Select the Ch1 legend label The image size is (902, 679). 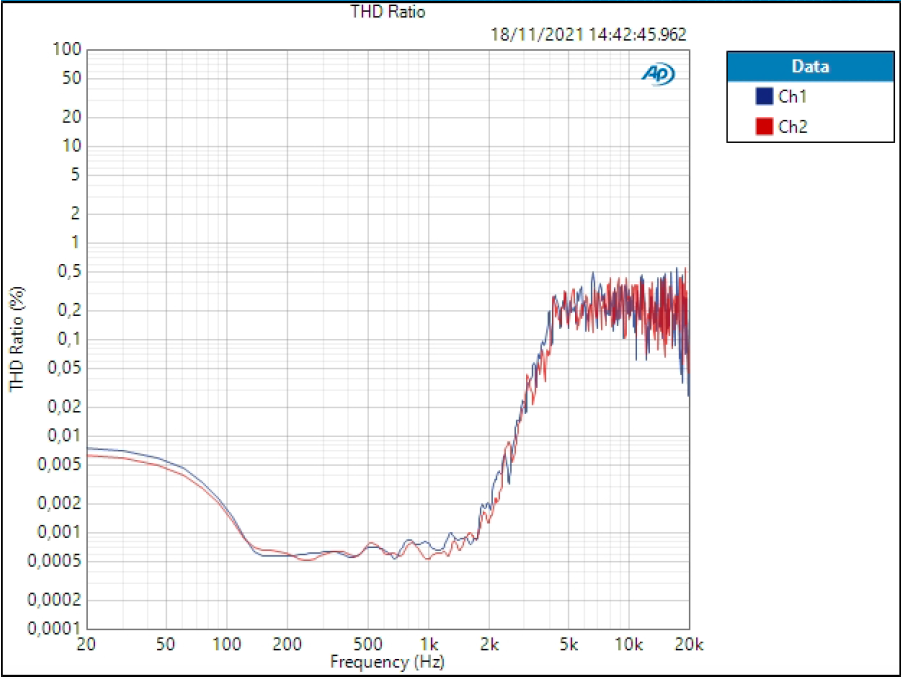[x=792, y=96]
